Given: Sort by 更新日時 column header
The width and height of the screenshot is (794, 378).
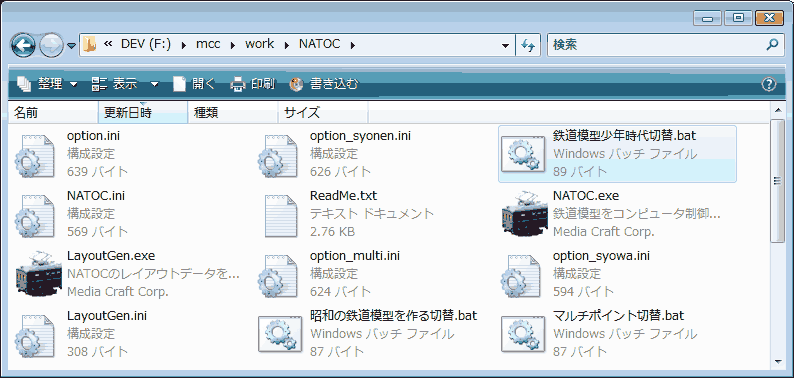Looking at the screenshot, I should click(x=143, y=112).
